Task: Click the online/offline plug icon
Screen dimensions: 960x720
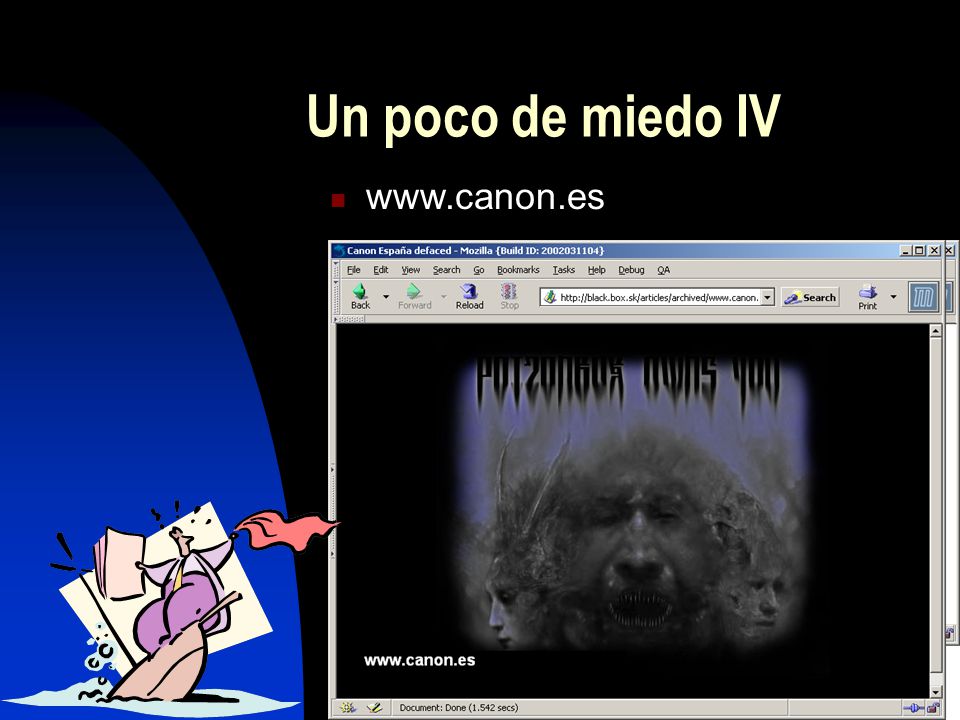Action: [x=913, y=708]
